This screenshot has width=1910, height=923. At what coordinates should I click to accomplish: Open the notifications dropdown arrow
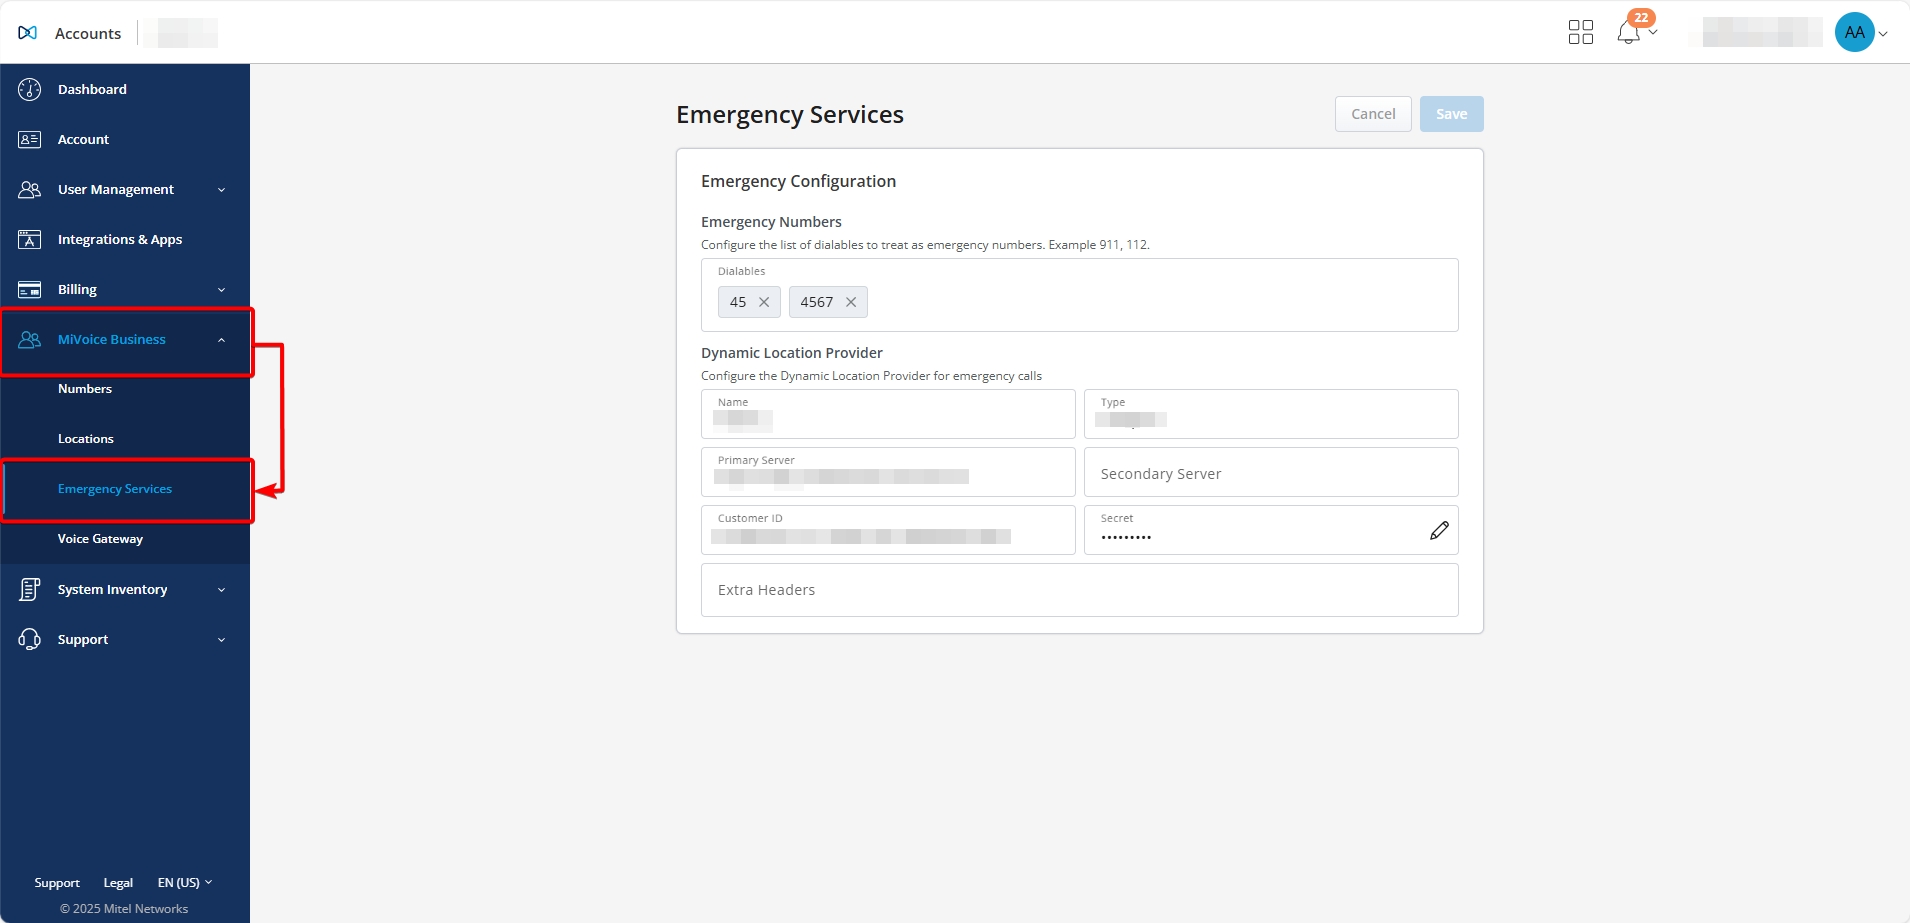1653,33
